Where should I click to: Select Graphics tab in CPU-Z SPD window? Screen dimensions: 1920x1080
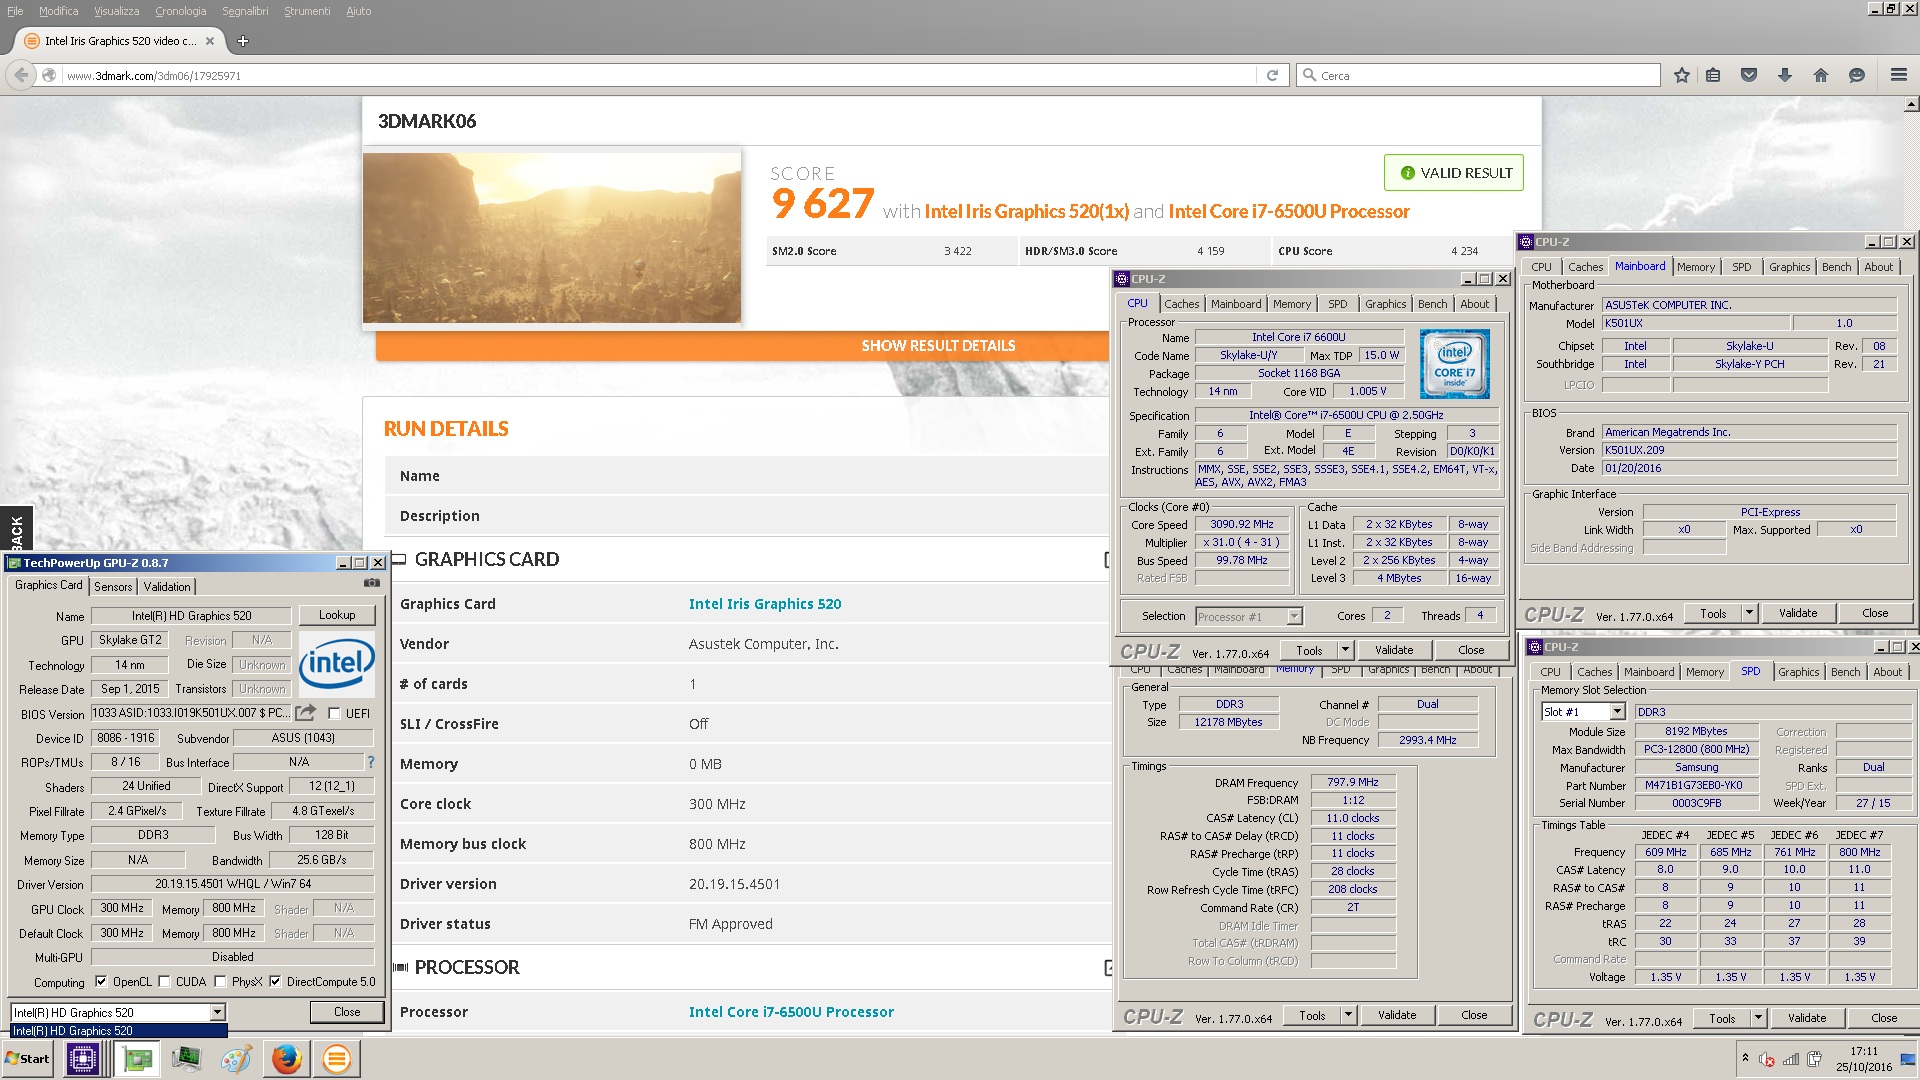pyautogui.click(x=1798, y=672)
